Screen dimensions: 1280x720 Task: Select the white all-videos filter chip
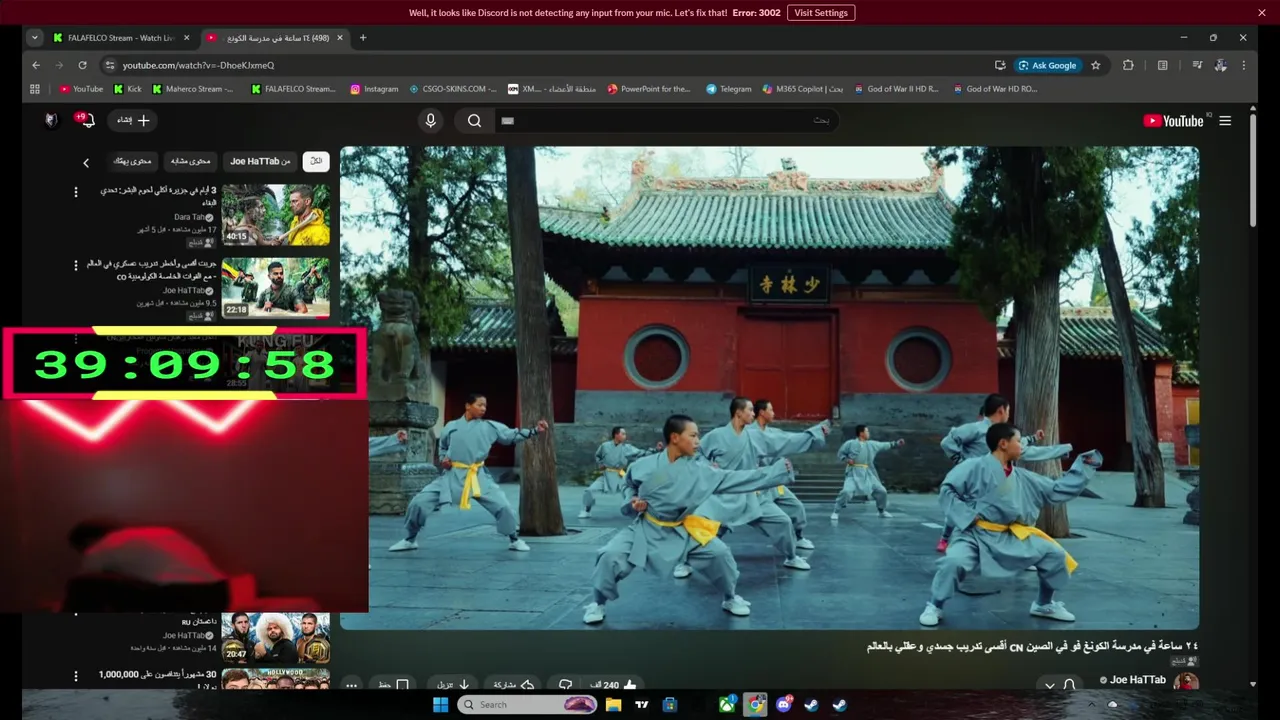316,161
